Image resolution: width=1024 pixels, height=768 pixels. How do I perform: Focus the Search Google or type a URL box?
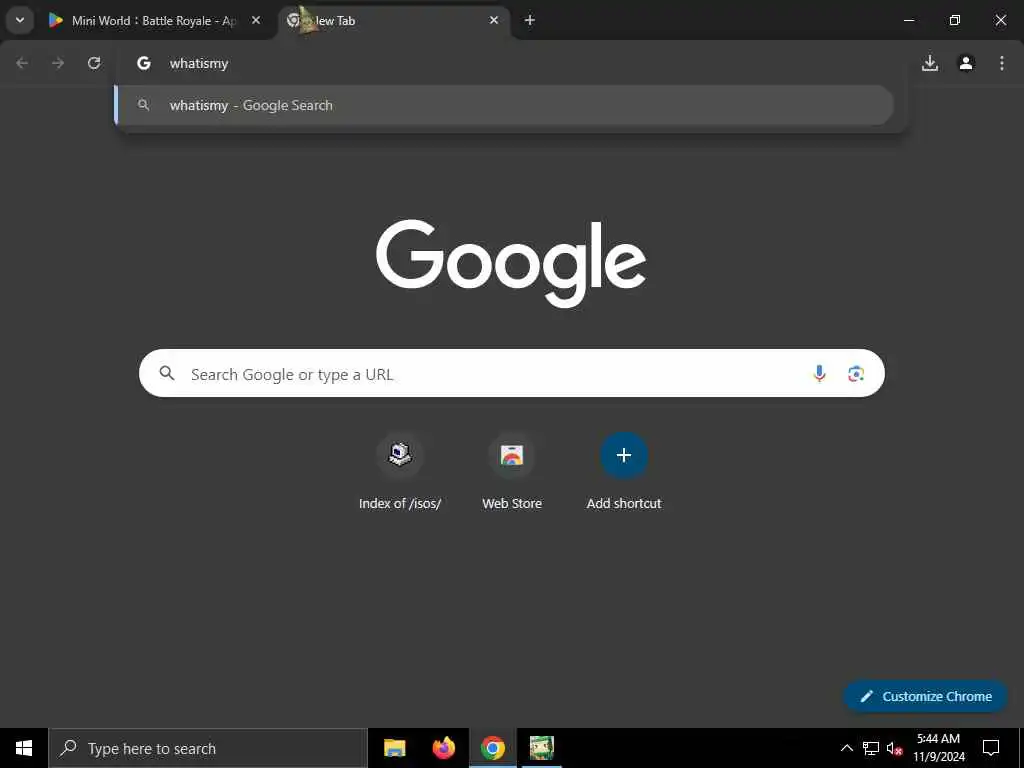click(511, 373)
